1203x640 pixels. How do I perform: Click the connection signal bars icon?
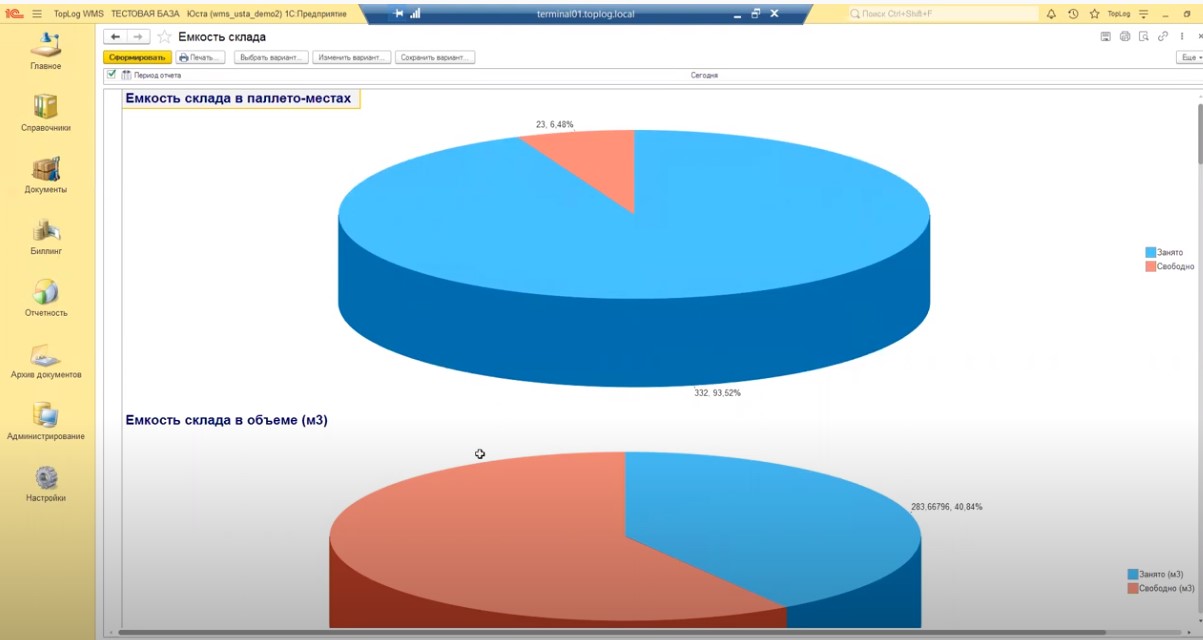click(415, 14)
